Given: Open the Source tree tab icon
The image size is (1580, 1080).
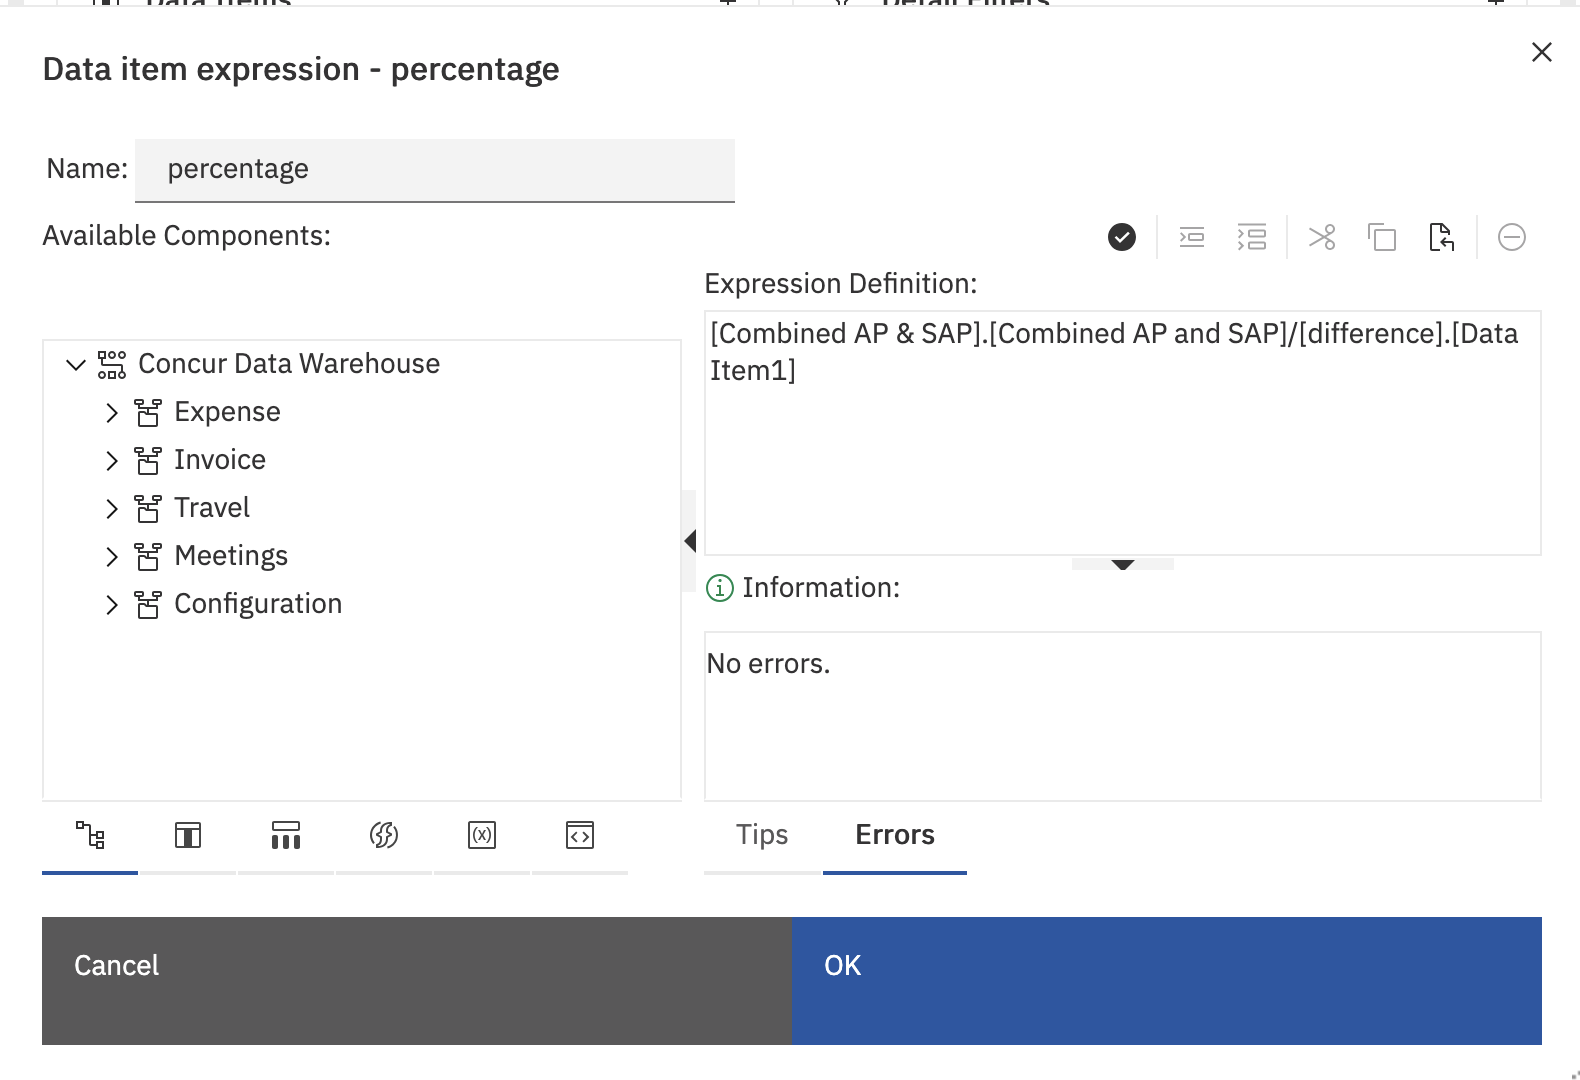Looking at the screenshot, I should tap(90, 835).
